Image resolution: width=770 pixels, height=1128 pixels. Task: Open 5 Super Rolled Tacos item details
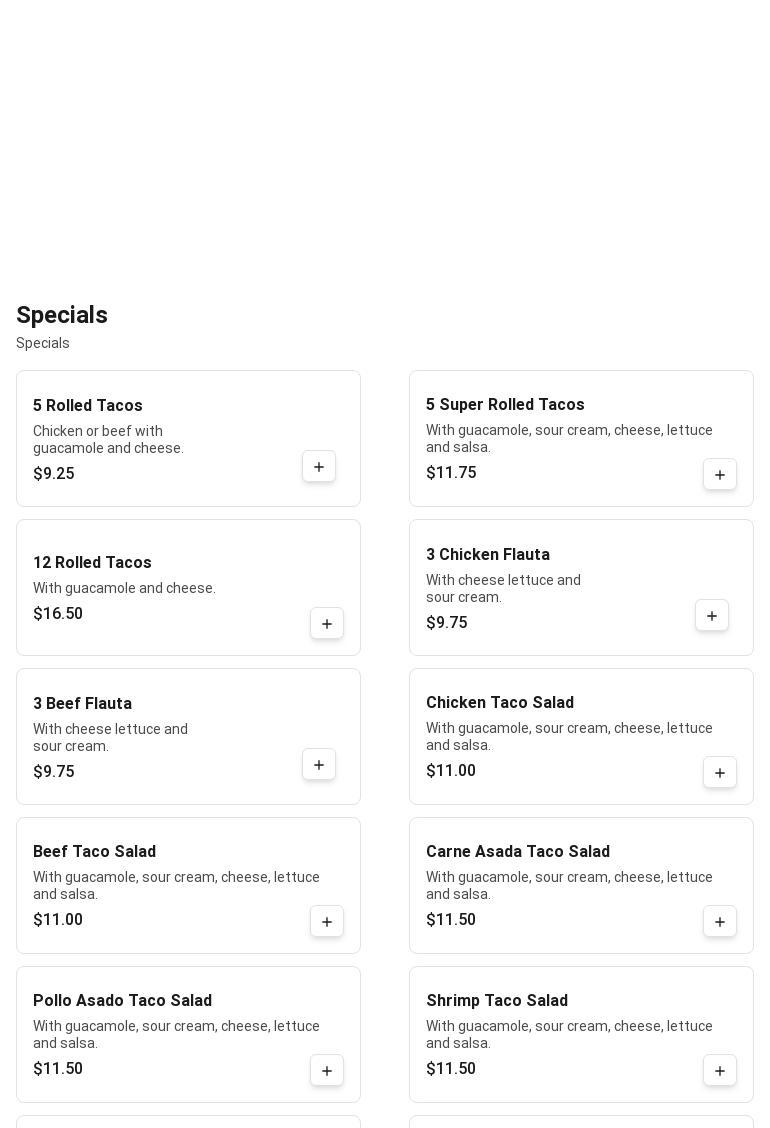point(505,405)
